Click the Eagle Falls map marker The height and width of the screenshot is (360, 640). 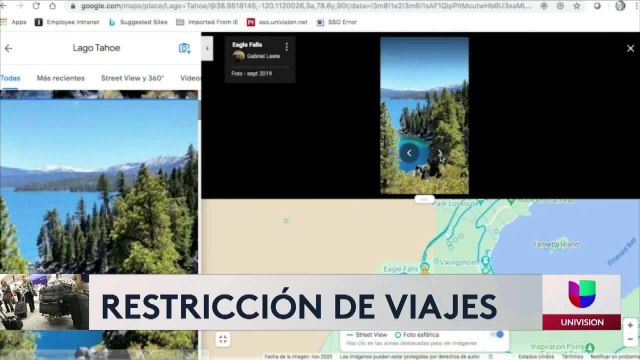[425, 268]
